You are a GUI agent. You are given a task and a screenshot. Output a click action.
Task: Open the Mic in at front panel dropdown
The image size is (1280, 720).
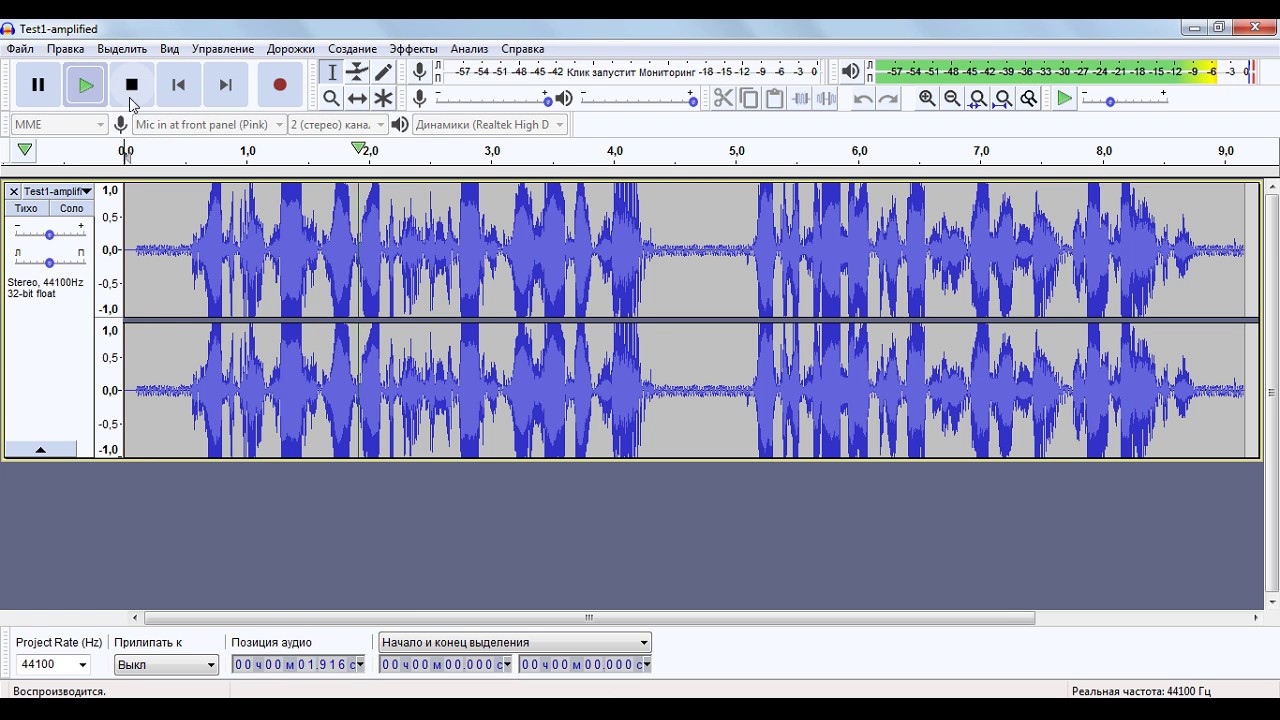(210, 124)
